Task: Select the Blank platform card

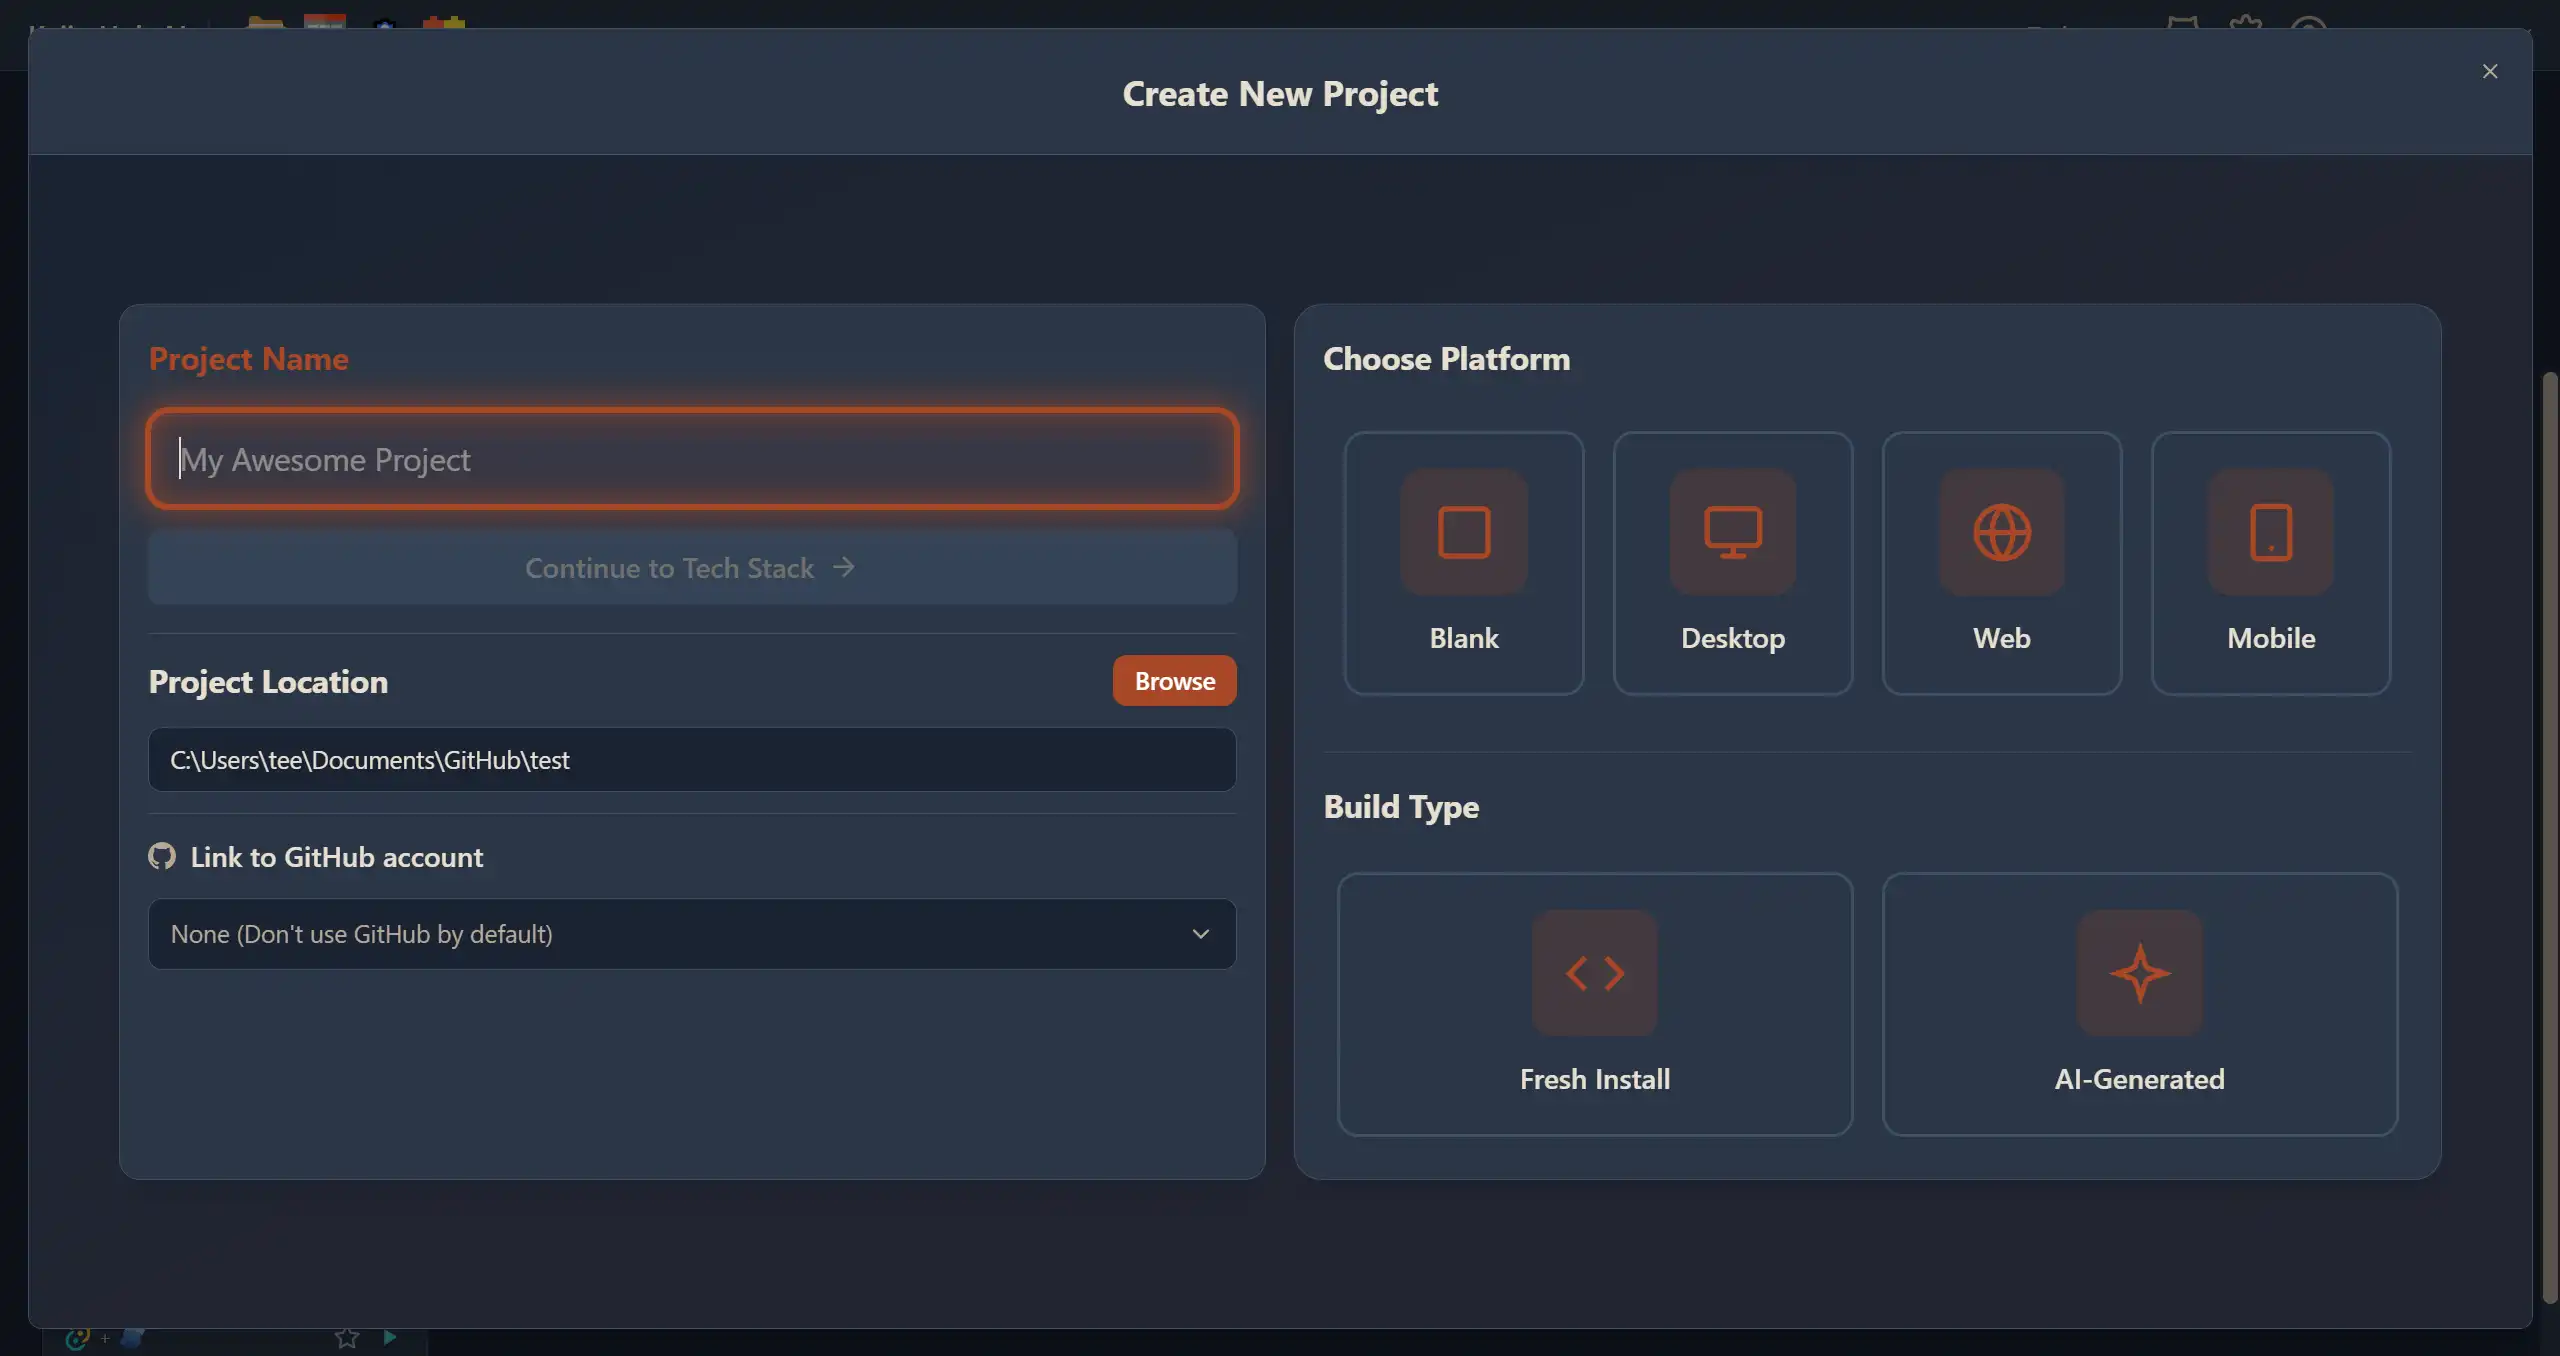Action: pyautogui.click(x=1463, y=563)
